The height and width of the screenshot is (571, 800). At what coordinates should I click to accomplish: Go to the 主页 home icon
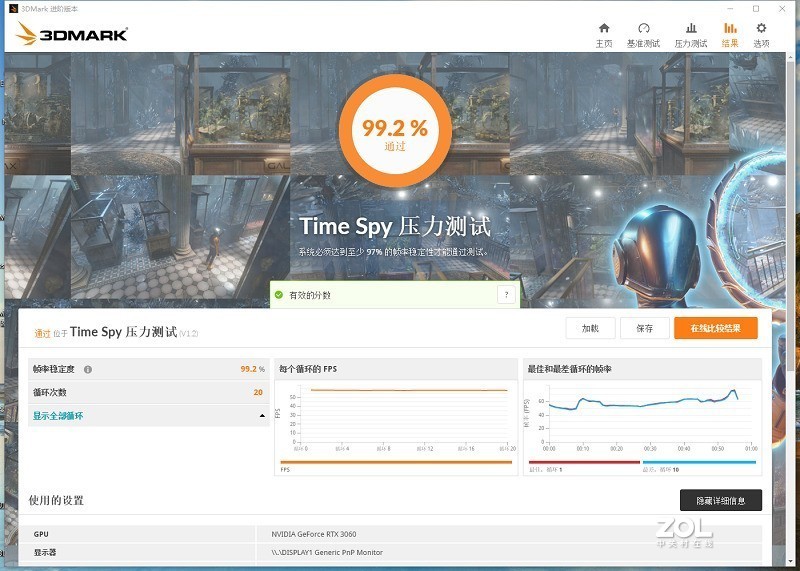coord(603,34)
